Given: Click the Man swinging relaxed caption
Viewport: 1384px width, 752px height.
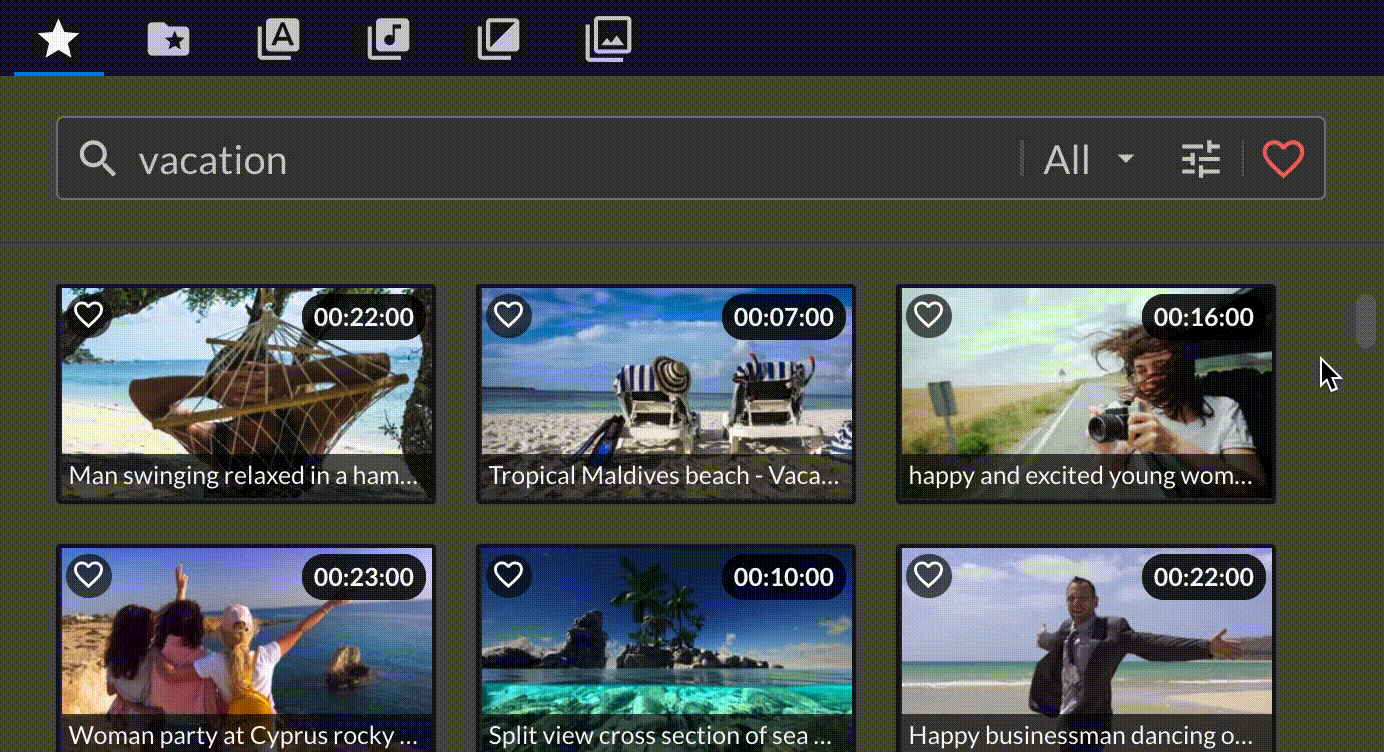Looking at the screenshot, I should pos(244,476).
